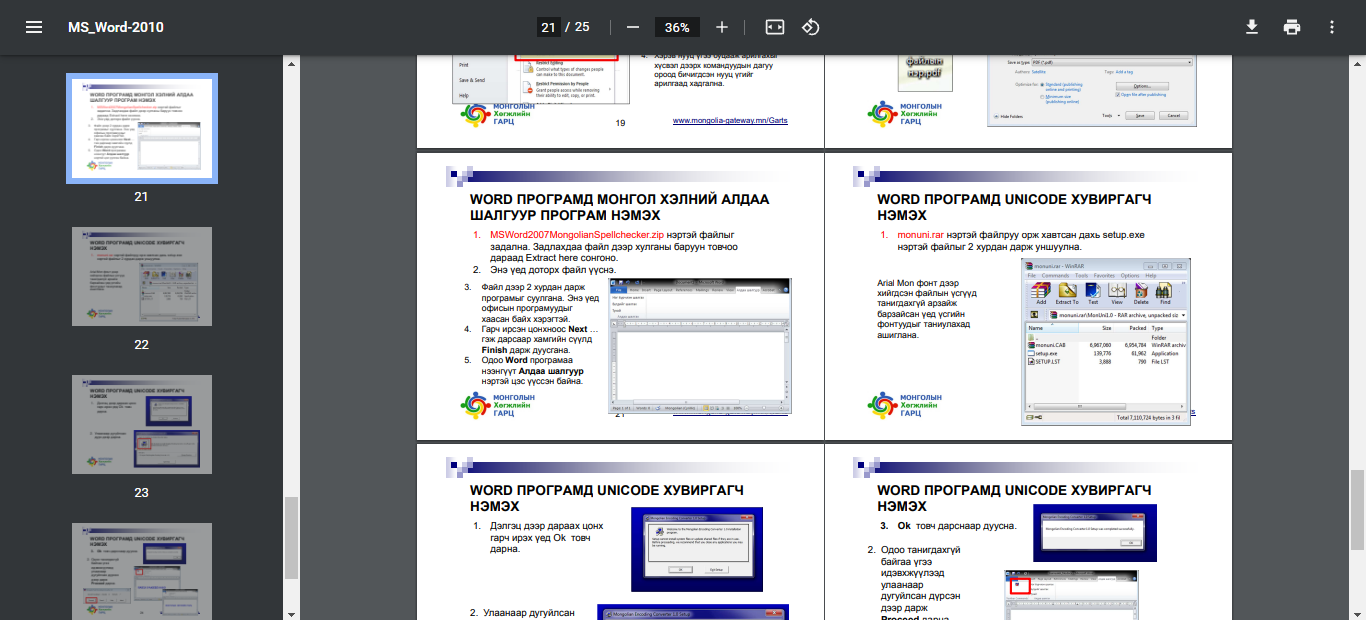Rotate the document counterclockwise
This screenshot has width=1366, height=620.
pyautogui.click(x=811, y=27)
